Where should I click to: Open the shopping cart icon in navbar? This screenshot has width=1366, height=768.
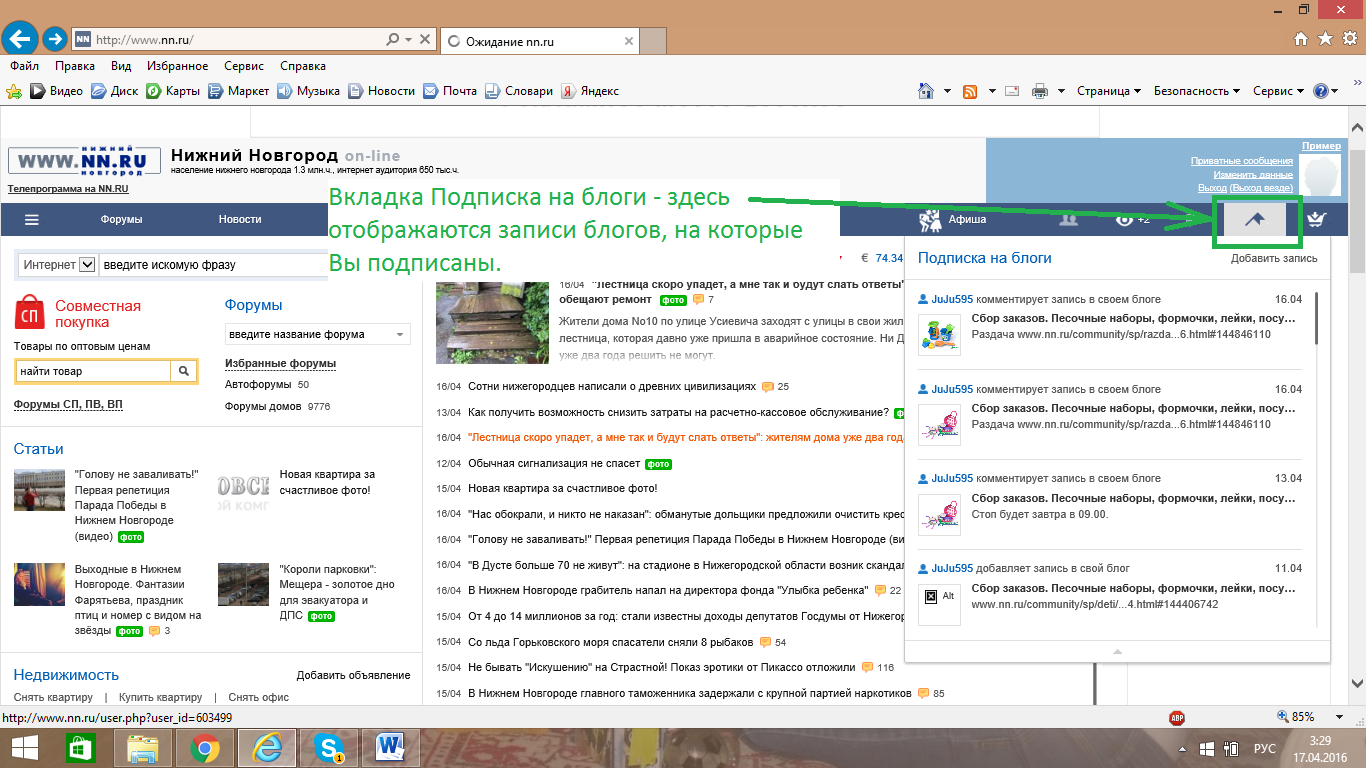pyautogui.click(x=1317, y=219)
